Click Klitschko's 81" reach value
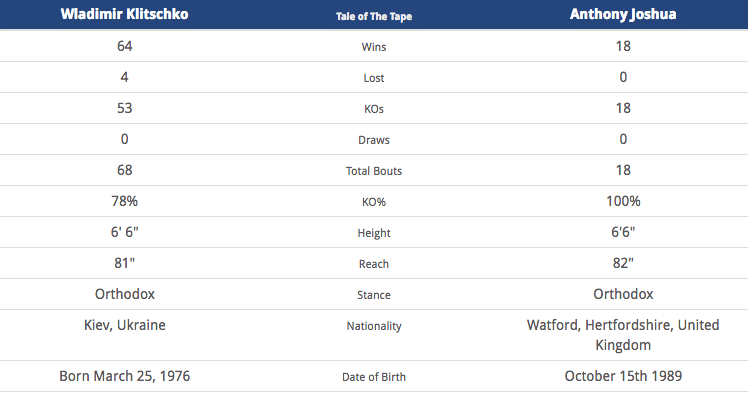The image size is (748, 395). pyautogui.click(x=125, y=263)
